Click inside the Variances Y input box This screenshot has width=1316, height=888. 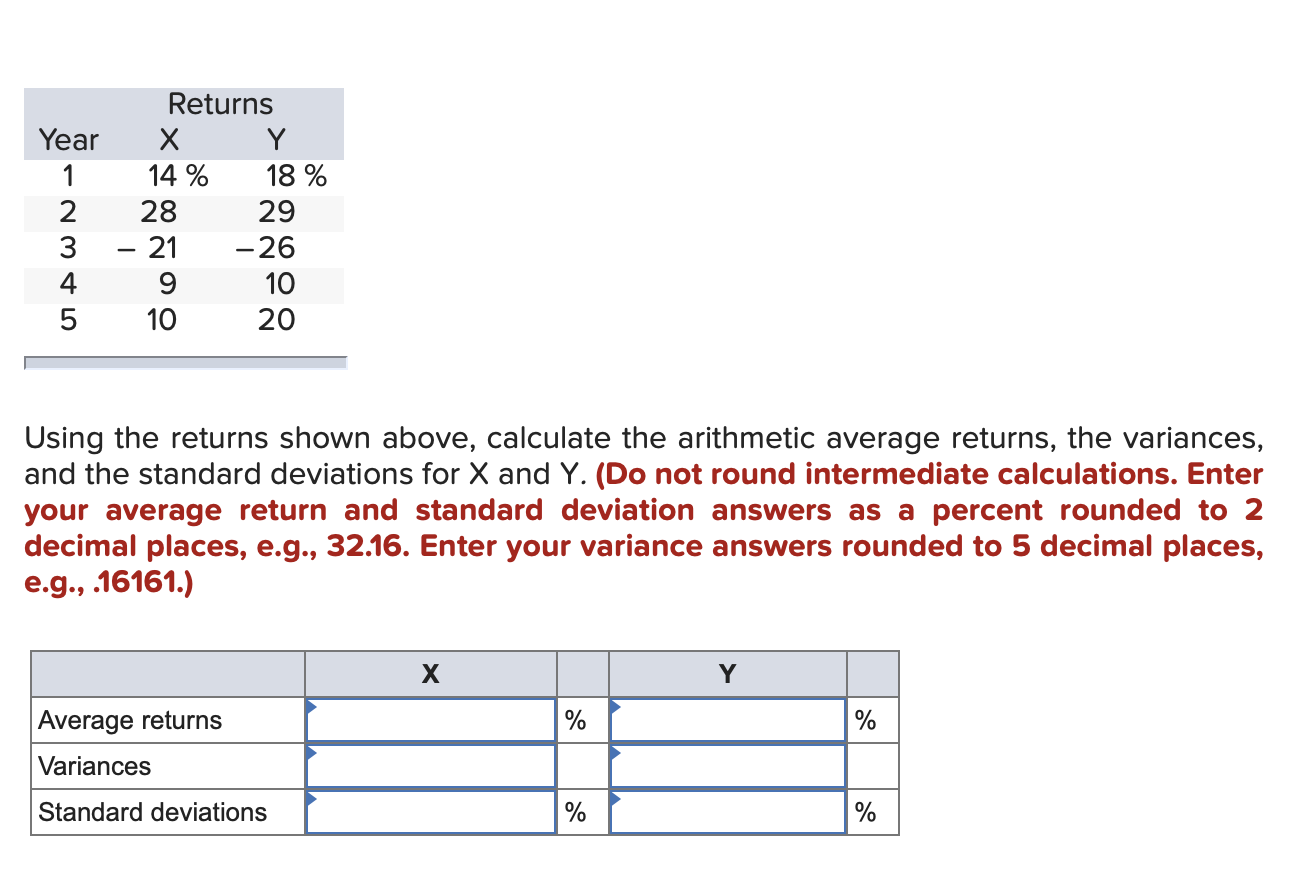coord(727,766)
